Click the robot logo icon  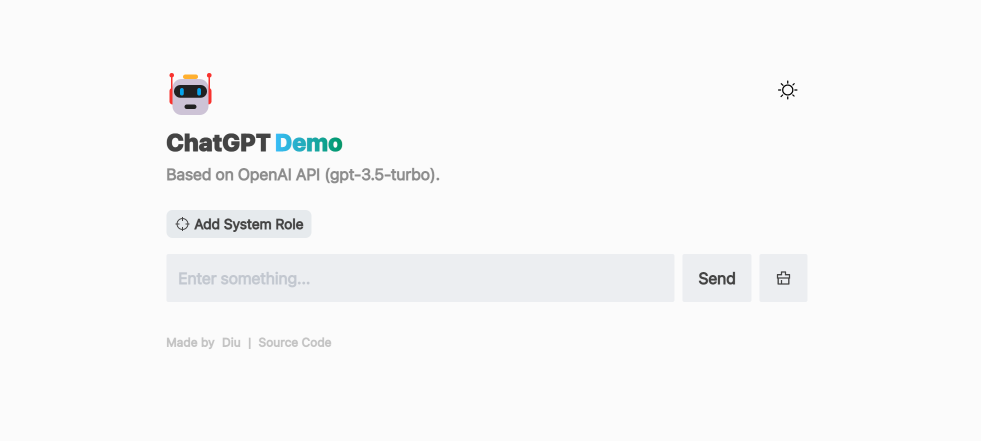coord(190,94)
